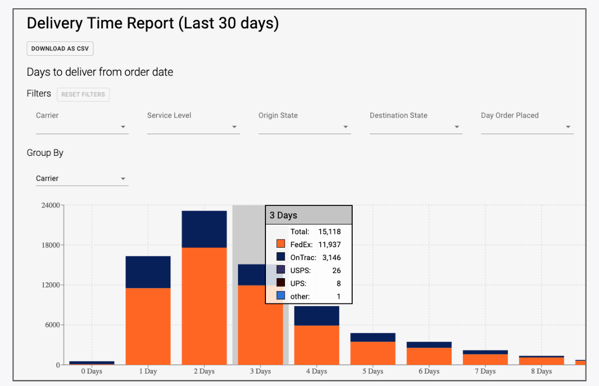Click the Reset Filters button
Viewport: 599px width, 386px height.
tap(83, 94)
